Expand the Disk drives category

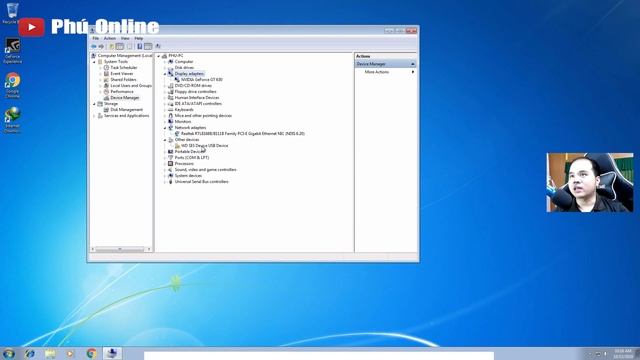pyautogui.click(x=165, y=68)
